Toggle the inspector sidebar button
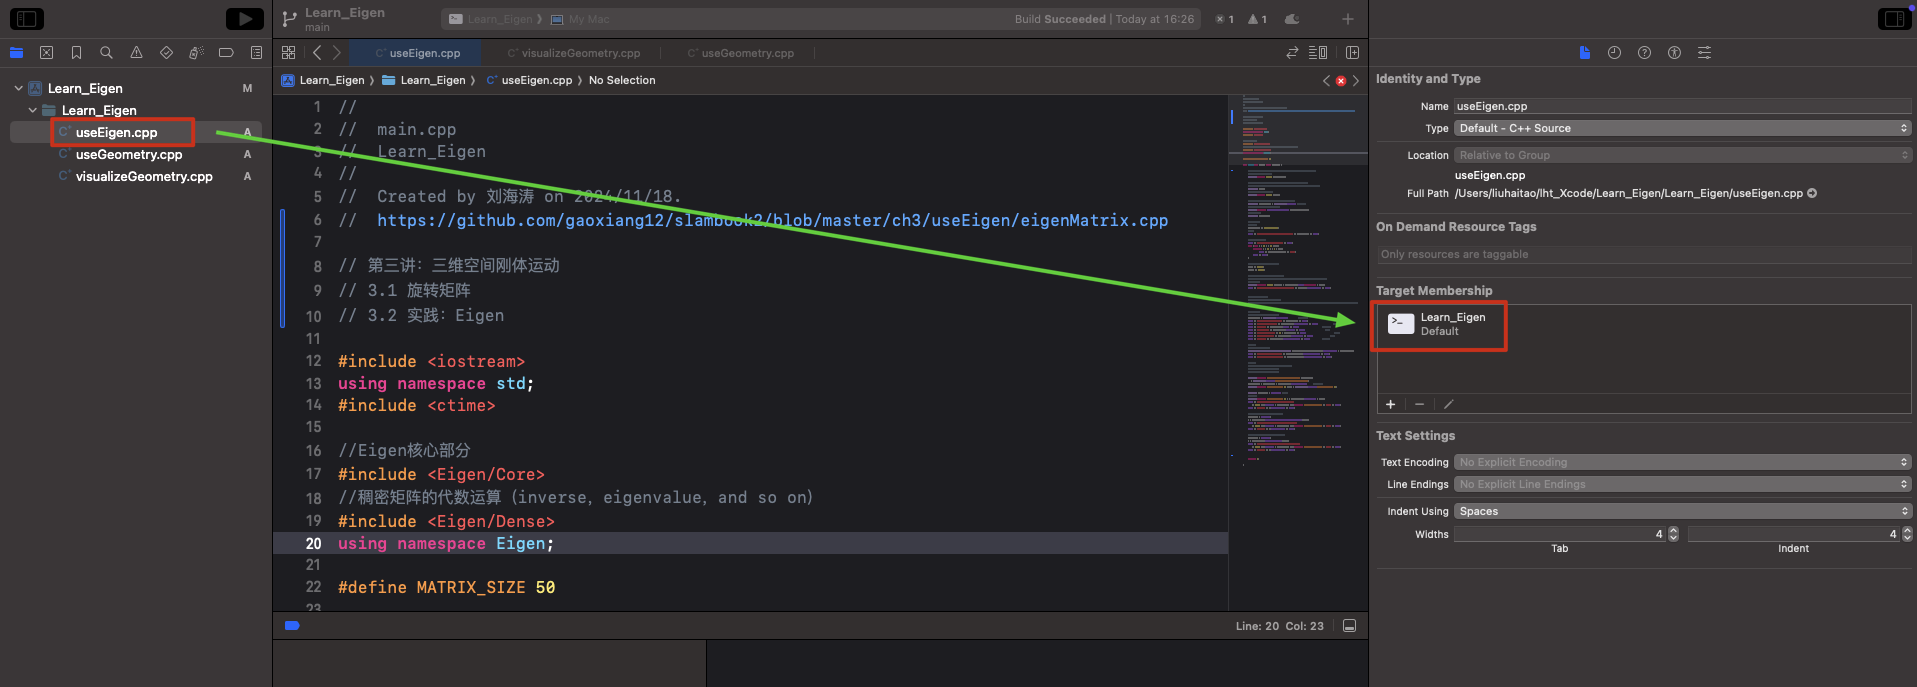Viewport: 1917px width, 687px height. click(x=1895, y=19)
